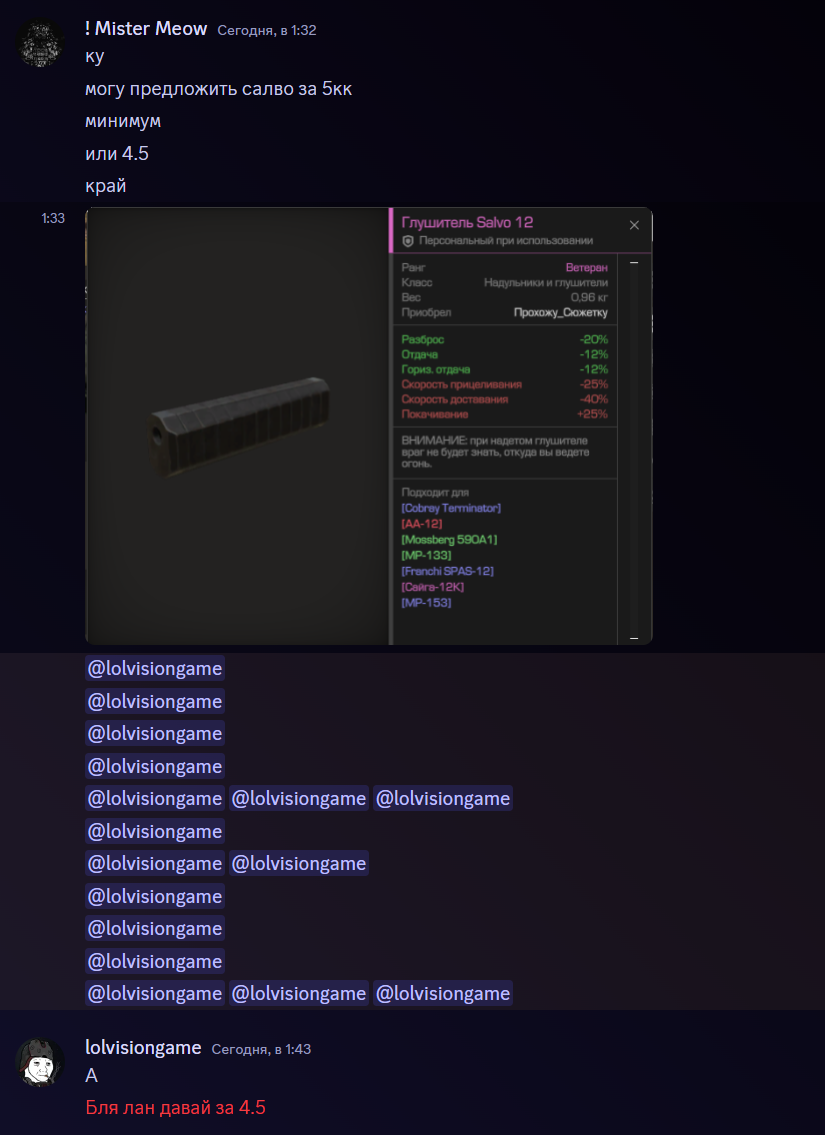Click lolvisiongame's profile avatar
Viewport: 825px width, 1135px height.
click(x=40, y=1062)
